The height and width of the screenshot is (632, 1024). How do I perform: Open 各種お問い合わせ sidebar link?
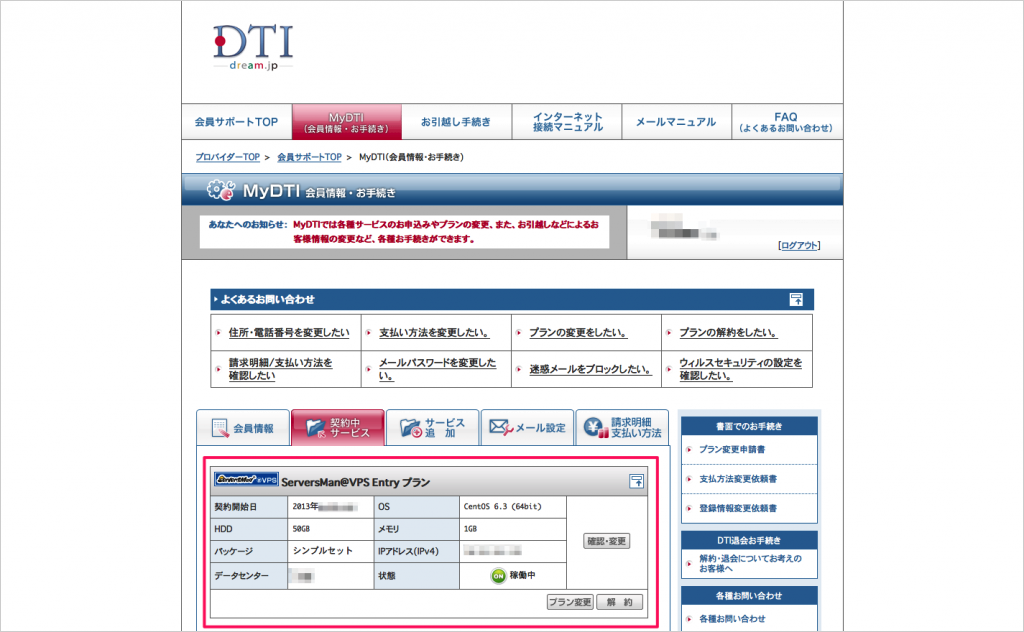pos(732,619)
